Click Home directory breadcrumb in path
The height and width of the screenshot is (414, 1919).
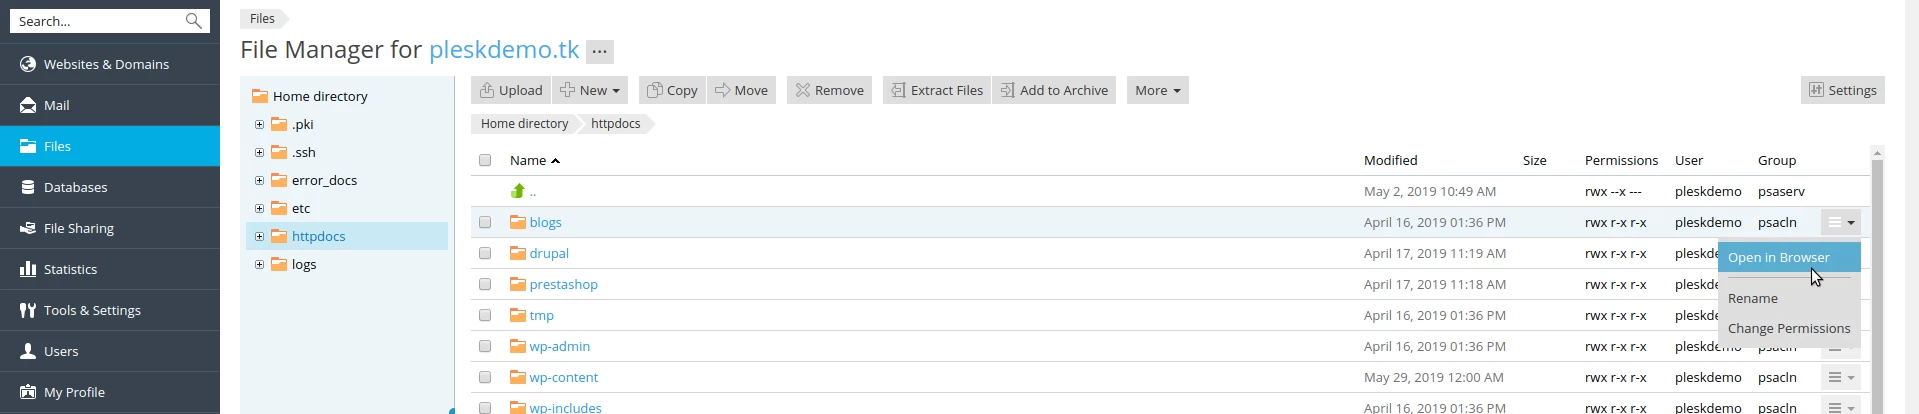point(524,124)
